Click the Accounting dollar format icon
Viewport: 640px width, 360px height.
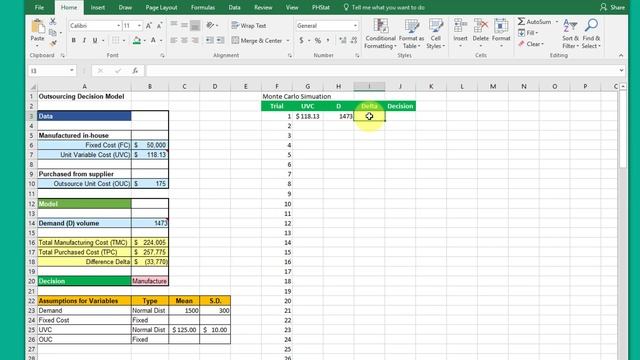click(301, 40)
